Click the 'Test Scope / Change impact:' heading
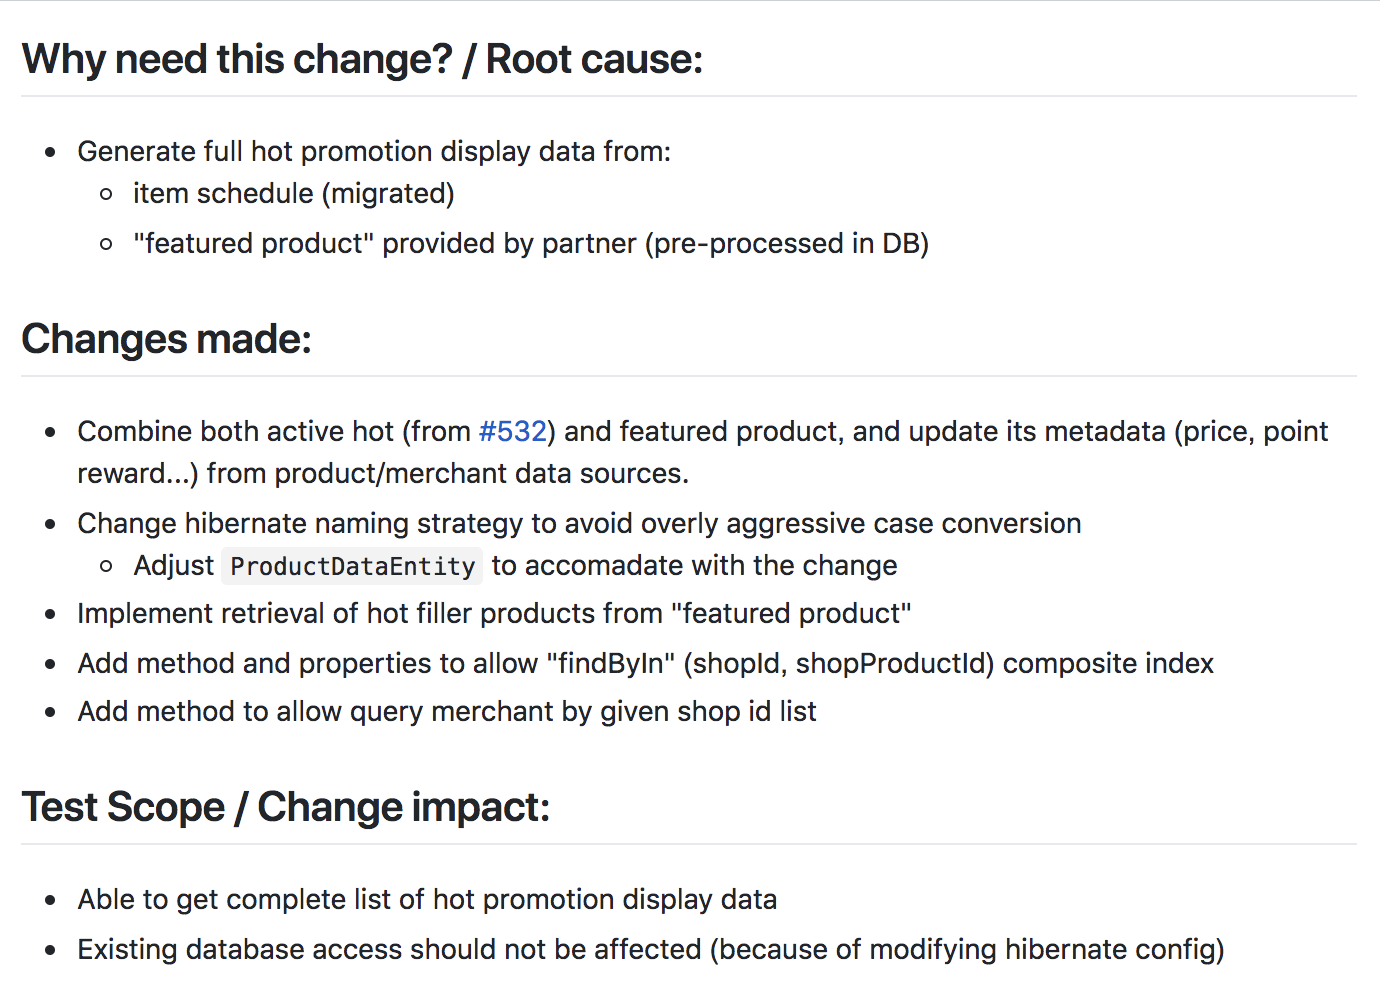Image resolution: width=1380 pixels, height=995 pixels. (286, 807)
